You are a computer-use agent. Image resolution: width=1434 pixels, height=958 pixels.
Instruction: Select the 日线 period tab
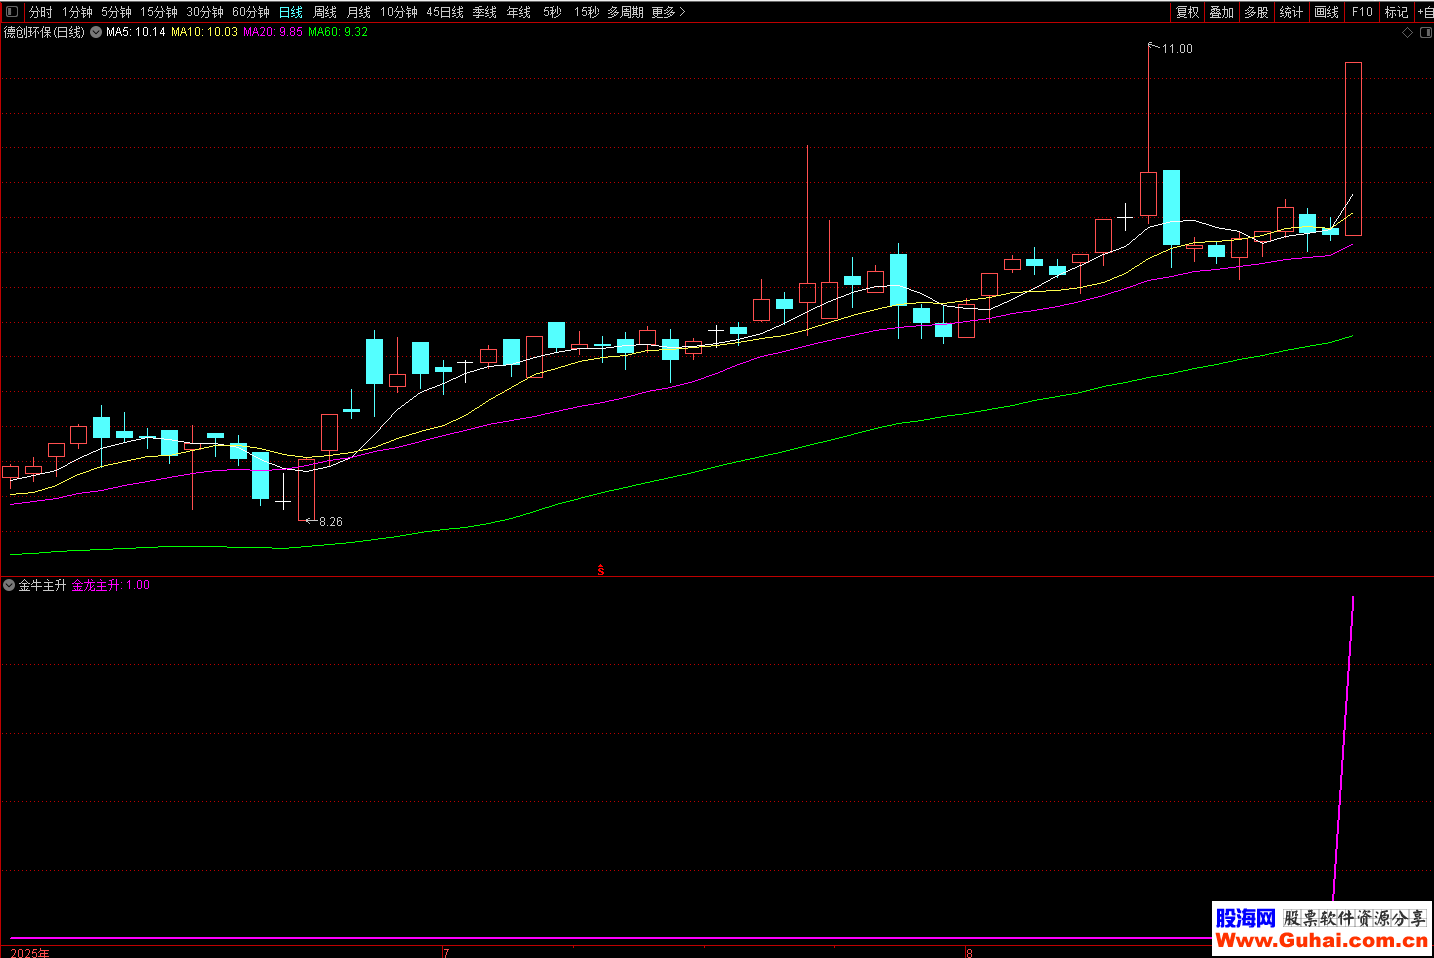(x=291, y=12)
